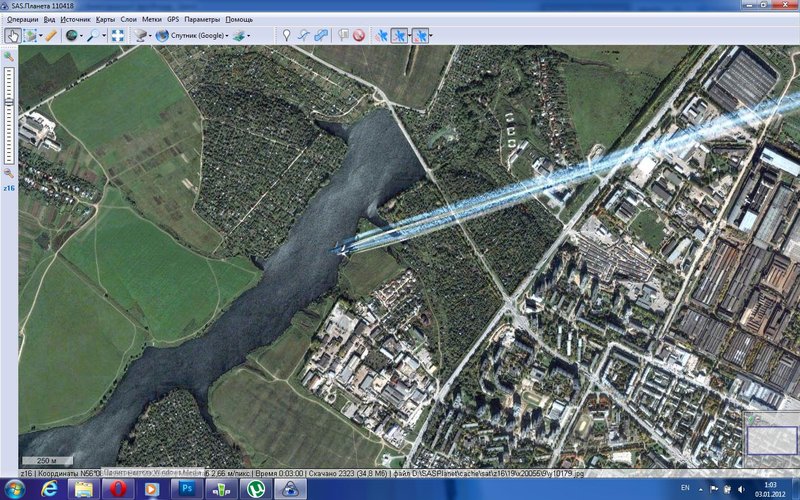Click zoom in magnifier above slider
800x500 pixels.
[x=9, y=57]
